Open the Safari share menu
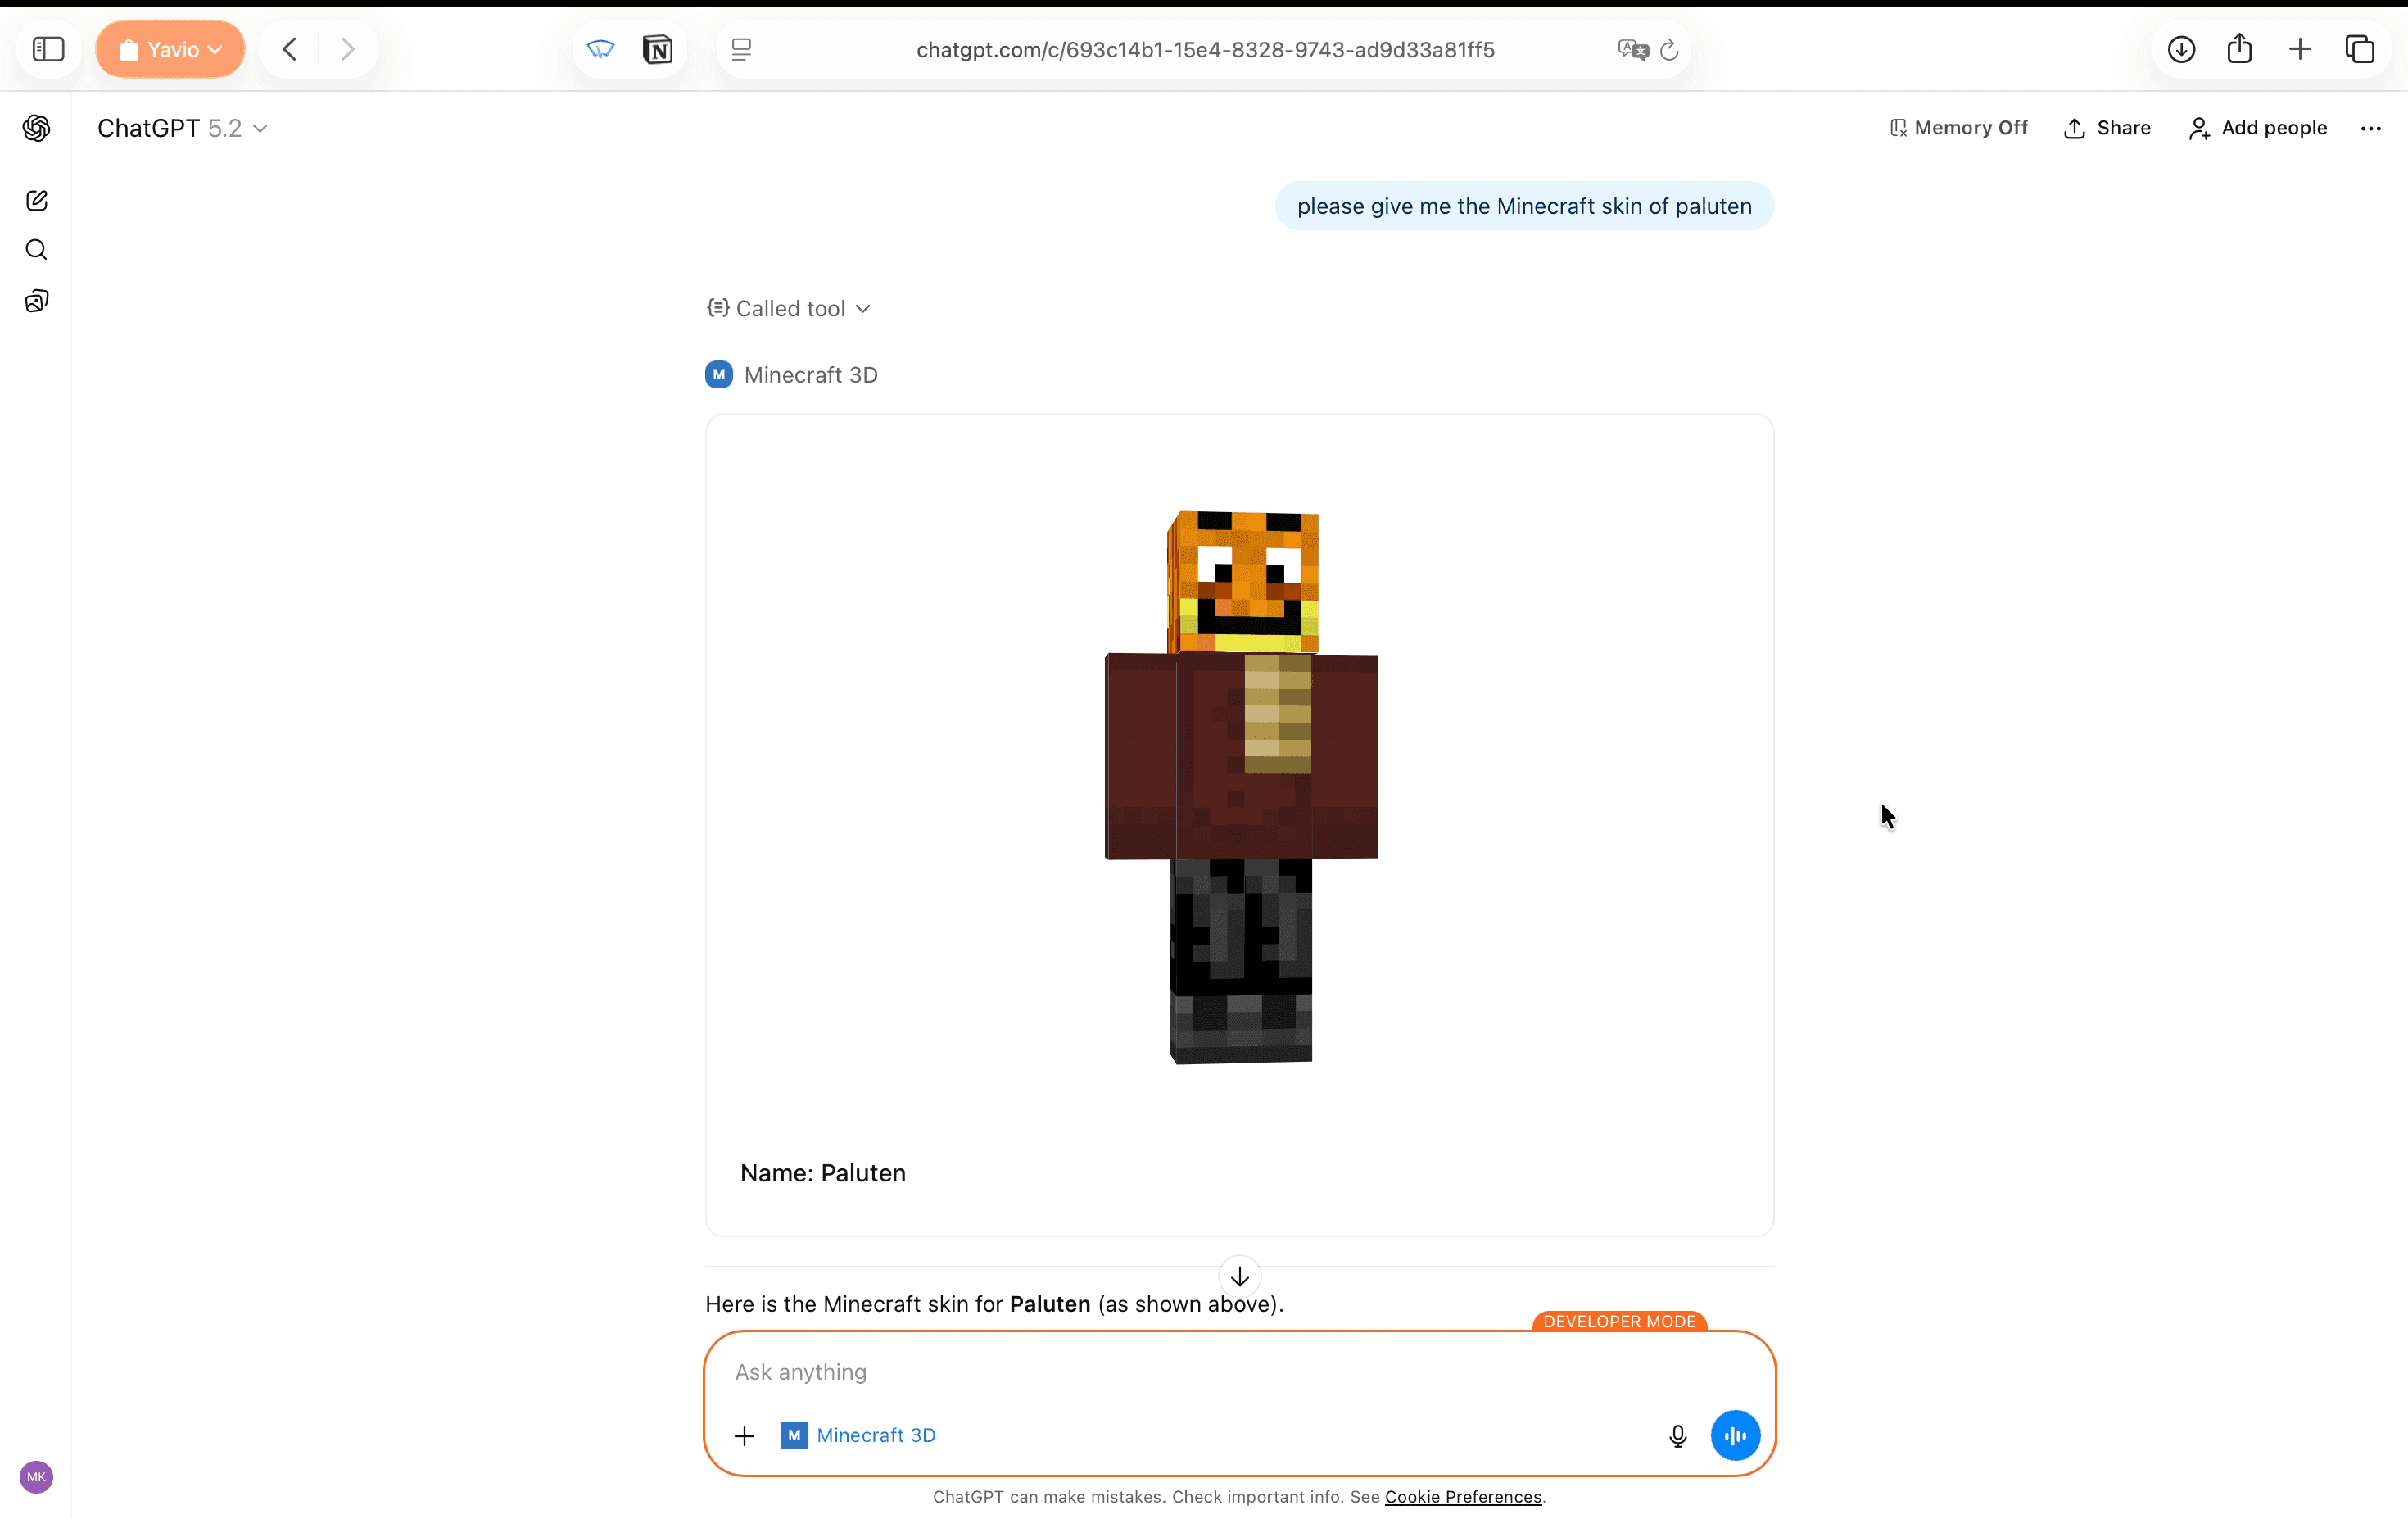The width and height of the screenshot is (2408, 1519). click(2239, 48)
